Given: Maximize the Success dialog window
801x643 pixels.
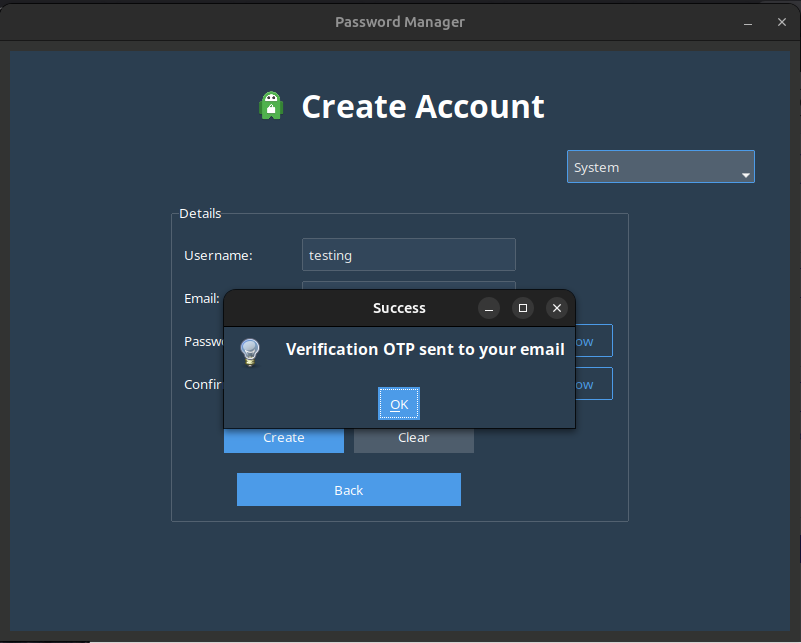Looking at the screenshot, I should coord(522,308).
